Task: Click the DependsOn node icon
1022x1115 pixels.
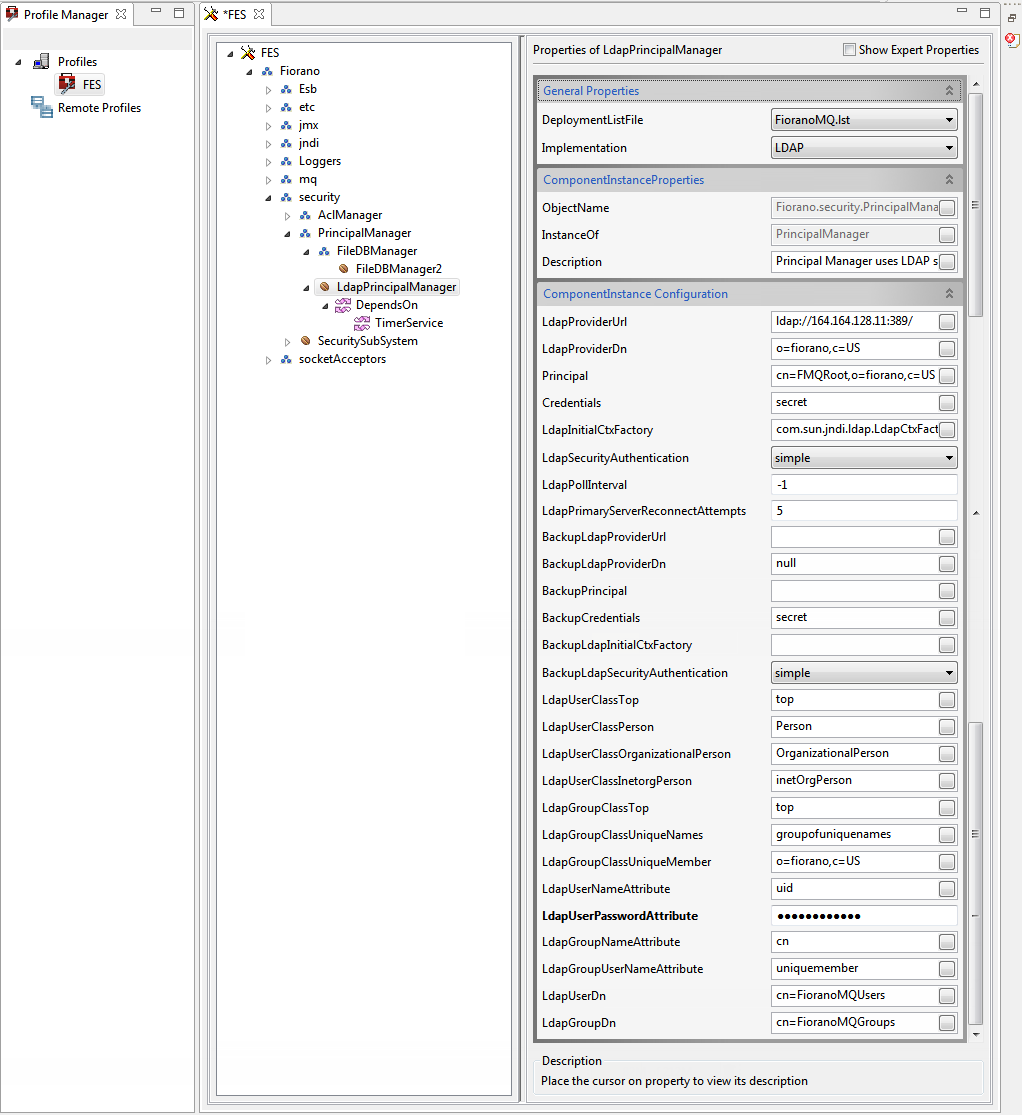Action: point(343,305)
